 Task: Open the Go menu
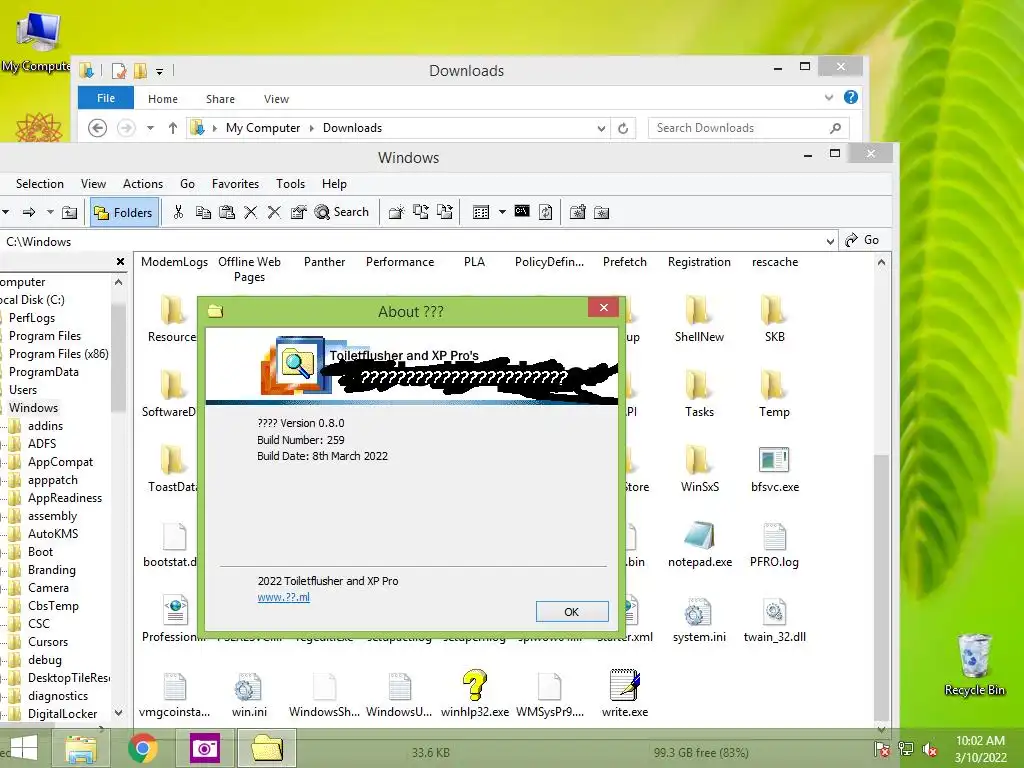[x=187, y=184]
